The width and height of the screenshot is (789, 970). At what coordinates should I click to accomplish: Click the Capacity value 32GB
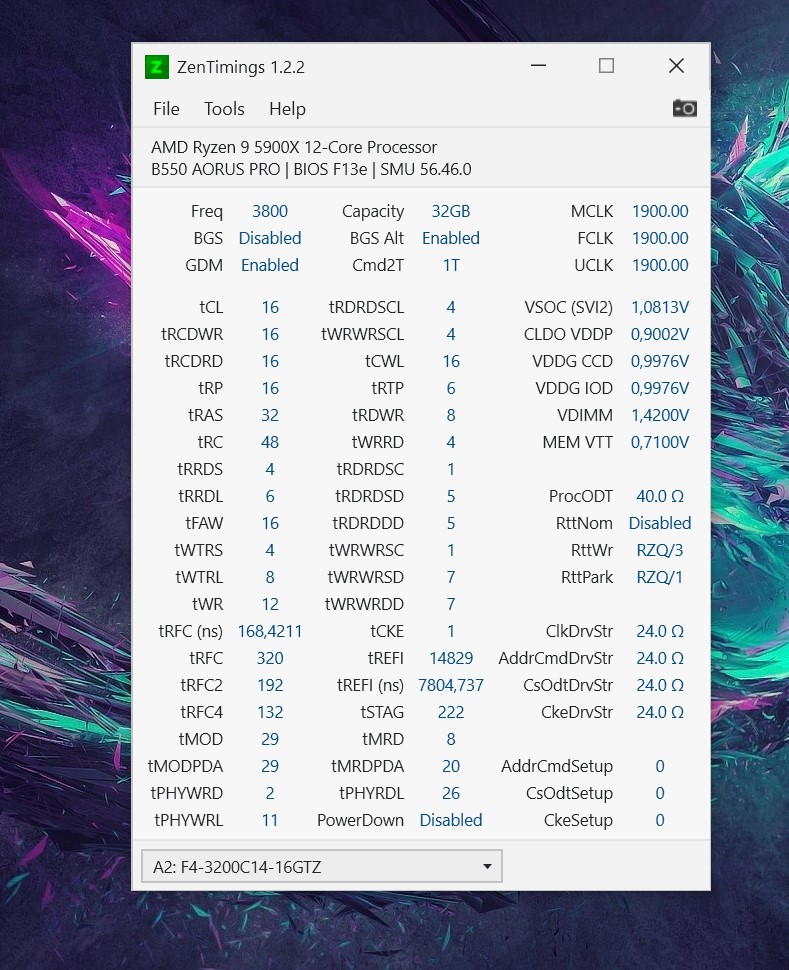(451, 211)
